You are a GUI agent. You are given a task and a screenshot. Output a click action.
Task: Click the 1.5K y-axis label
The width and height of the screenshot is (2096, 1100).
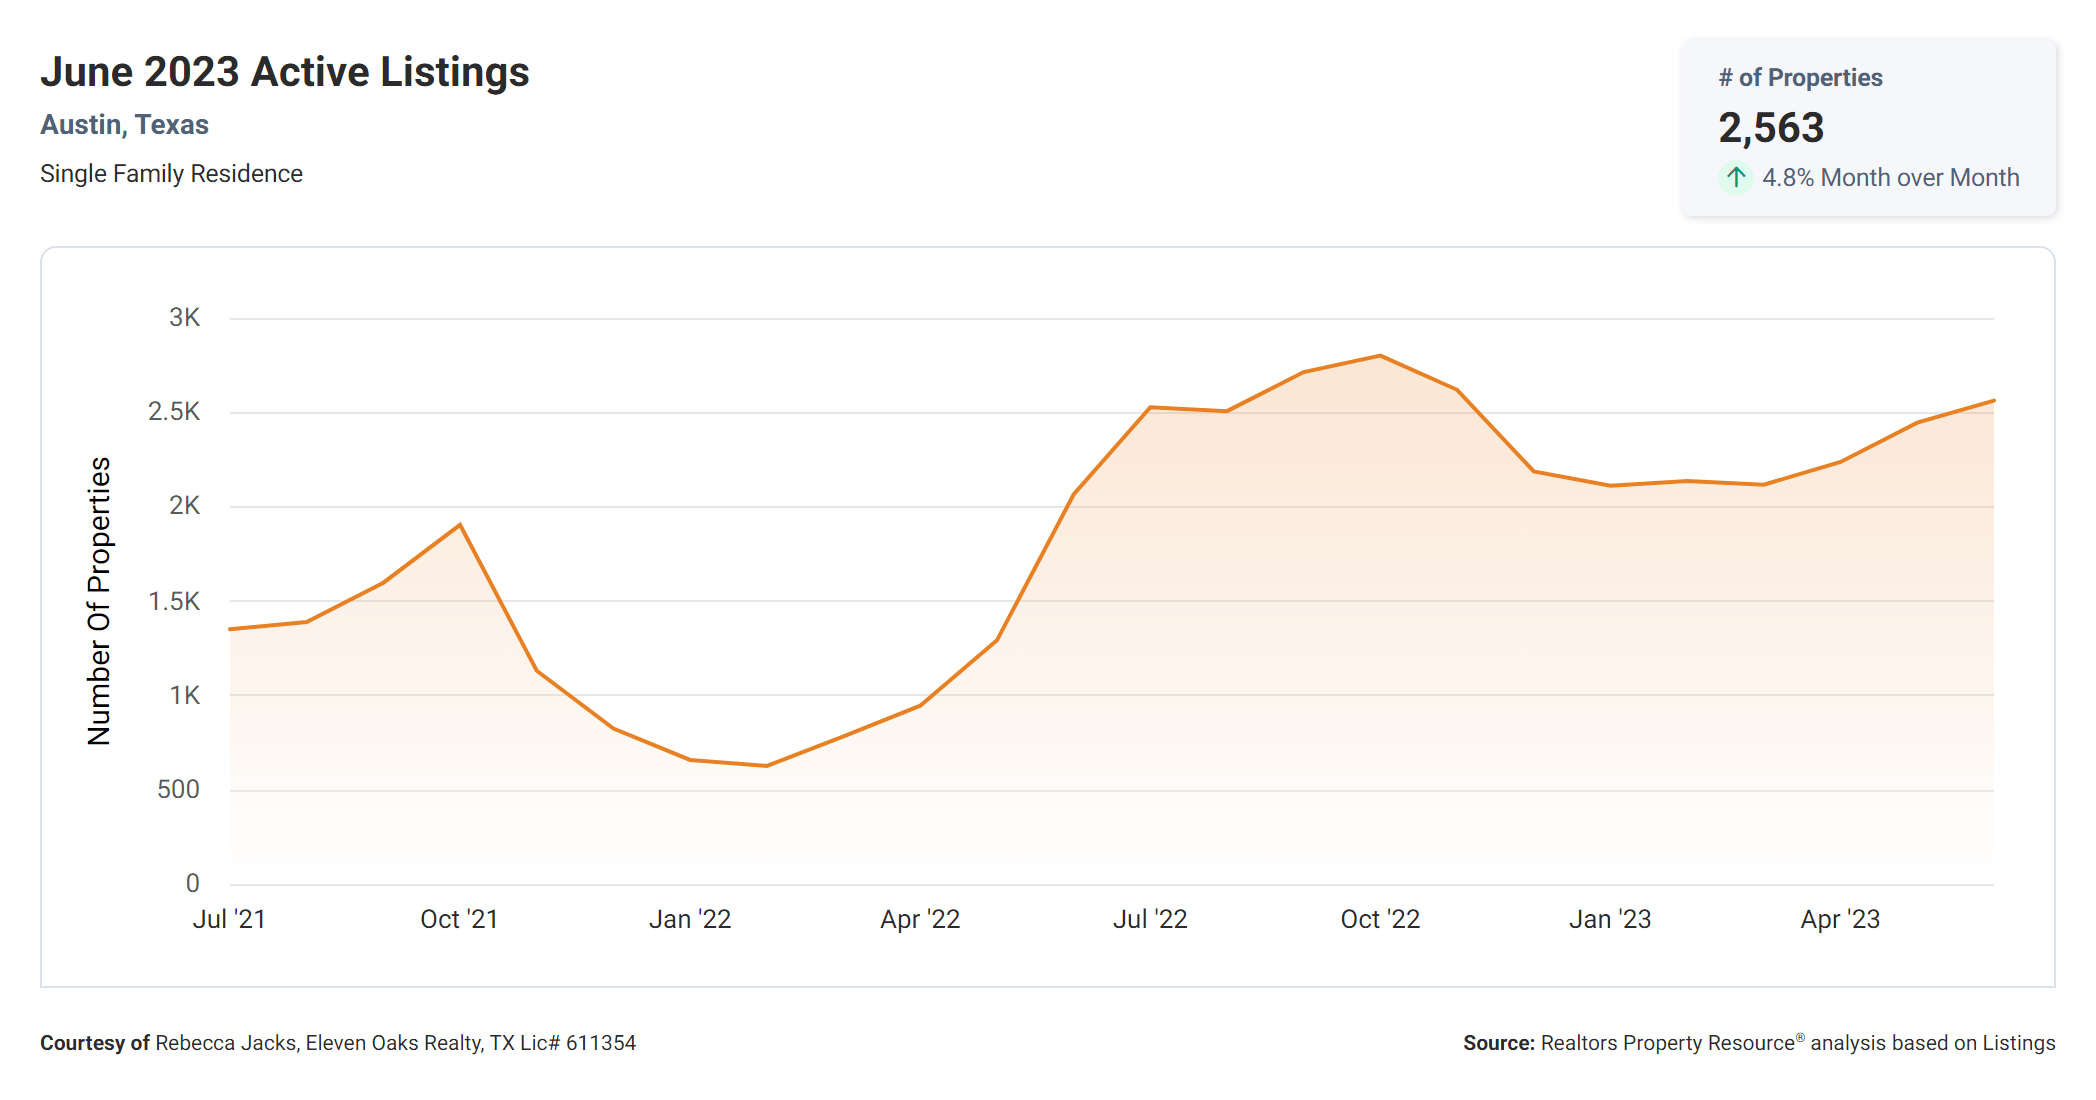[x=174, y=601]
